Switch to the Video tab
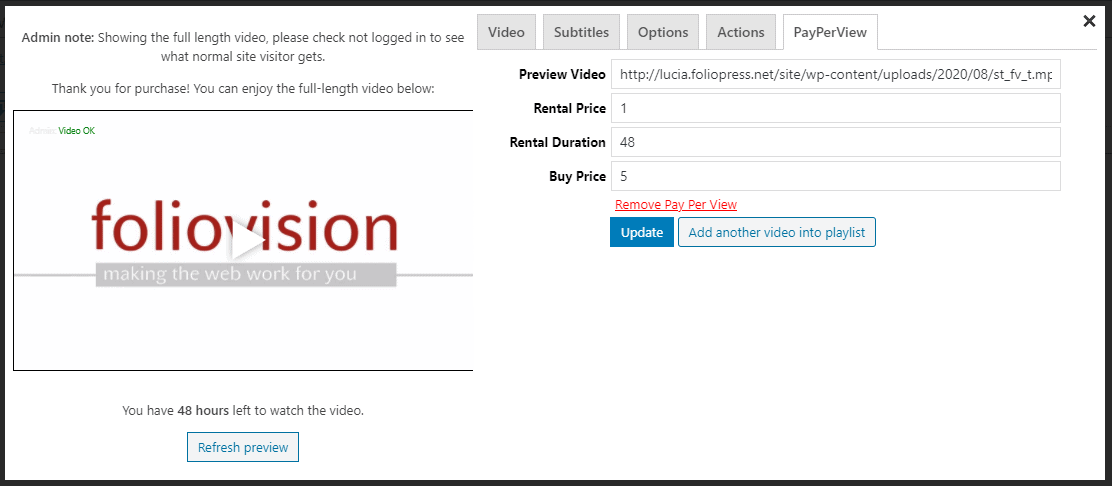This screenshot has height=486, width=1112. (506, 32)
